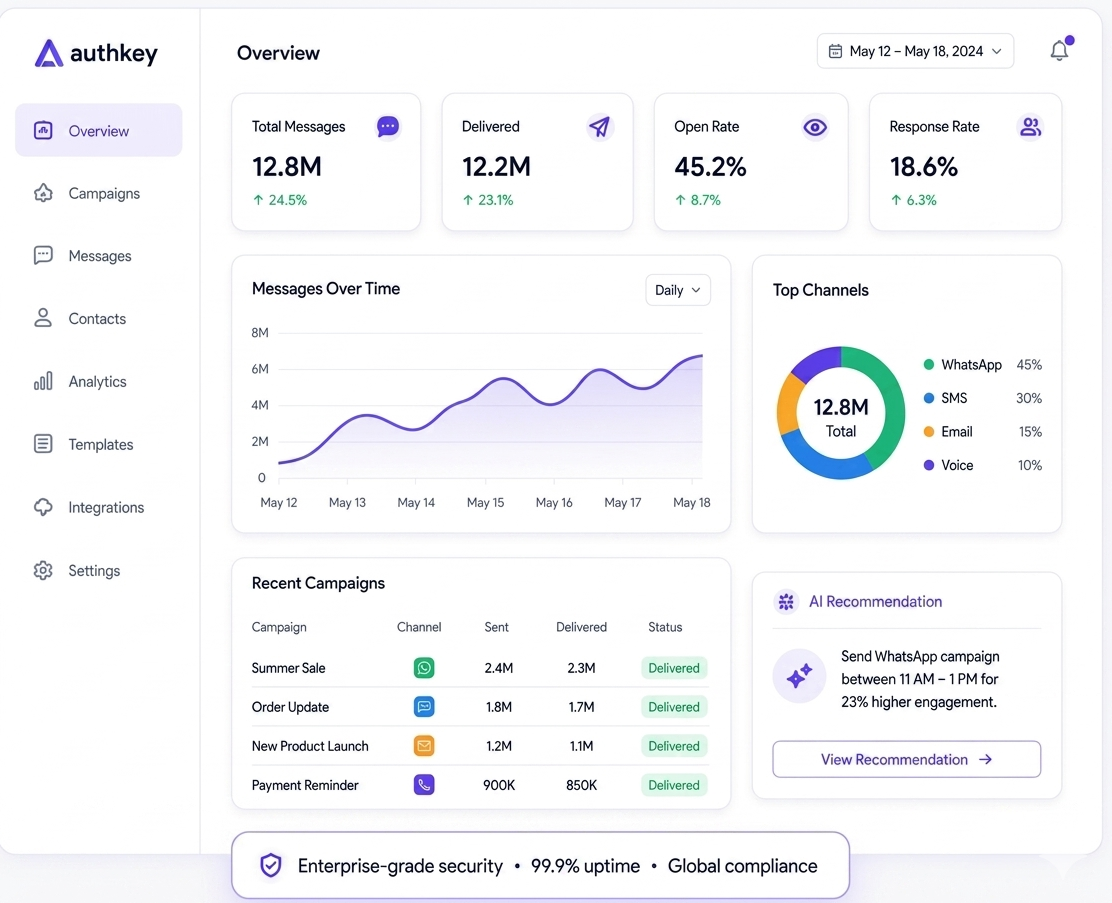The width and height of the screenshot is (1112, 903).
Task: Click Delivered status badge for Payment Reminder
Action: (x=674, y=785)
